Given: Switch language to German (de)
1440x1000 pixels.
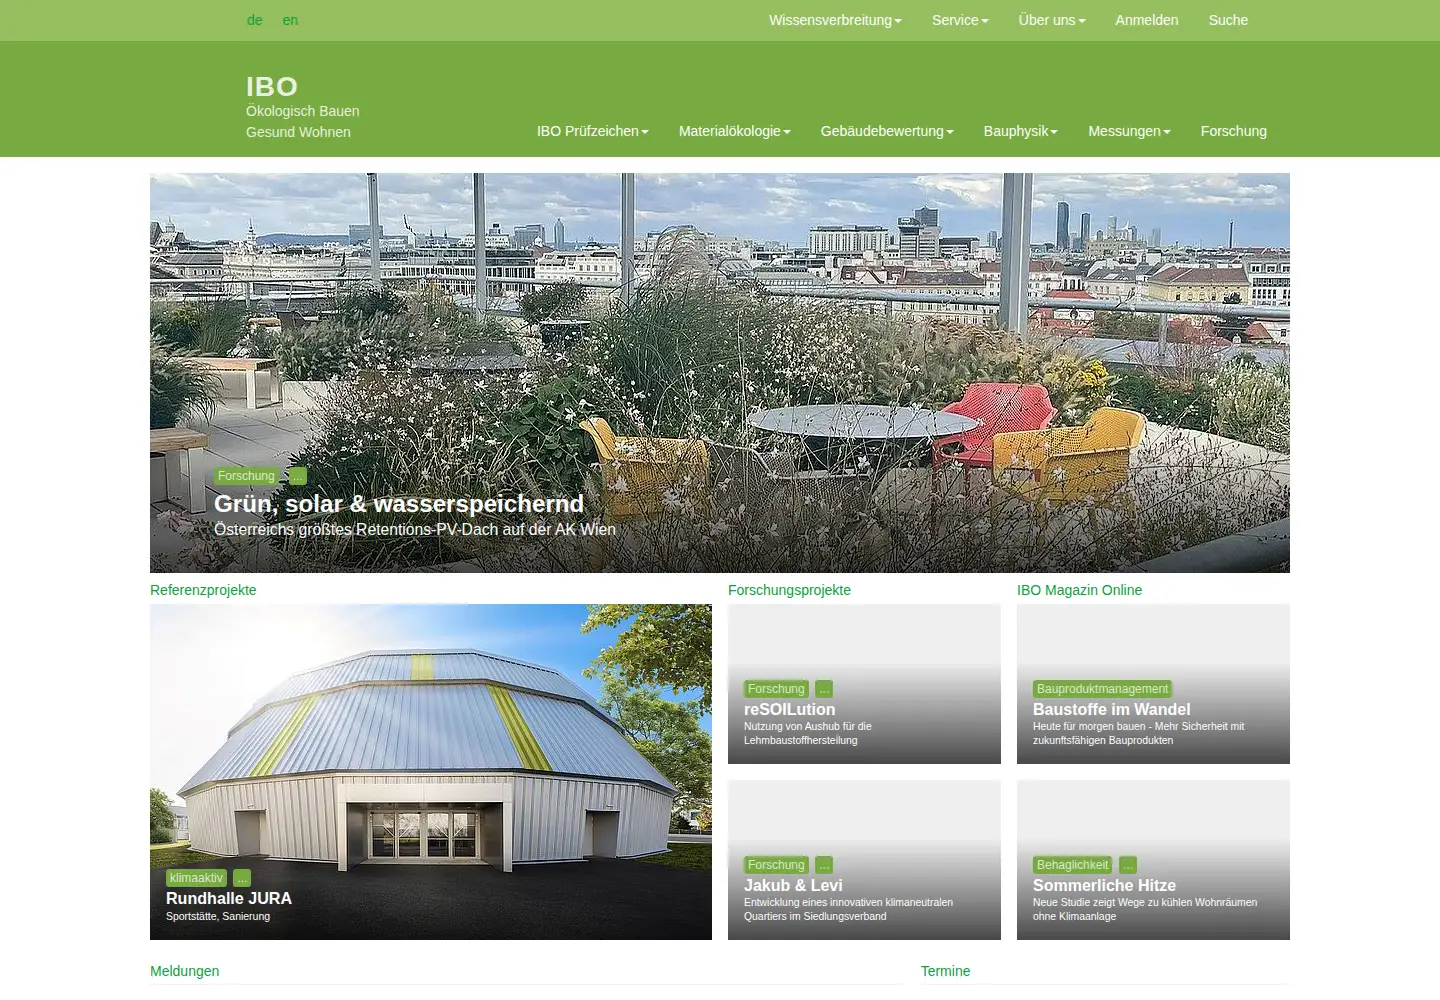Looking at the screenshot, I should [255, 20].
